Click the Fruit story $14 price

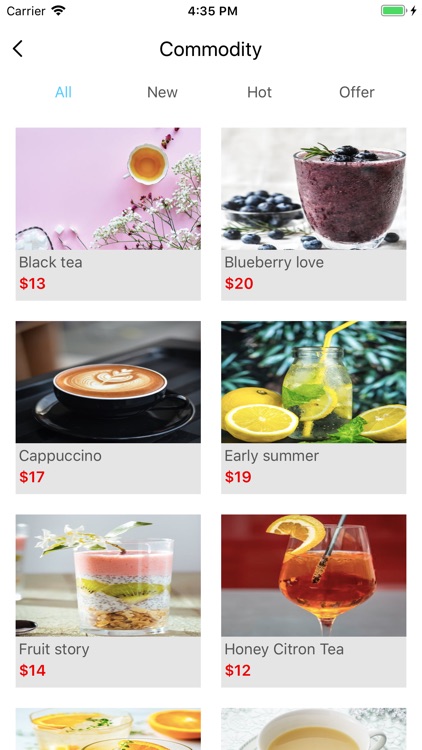33,670
